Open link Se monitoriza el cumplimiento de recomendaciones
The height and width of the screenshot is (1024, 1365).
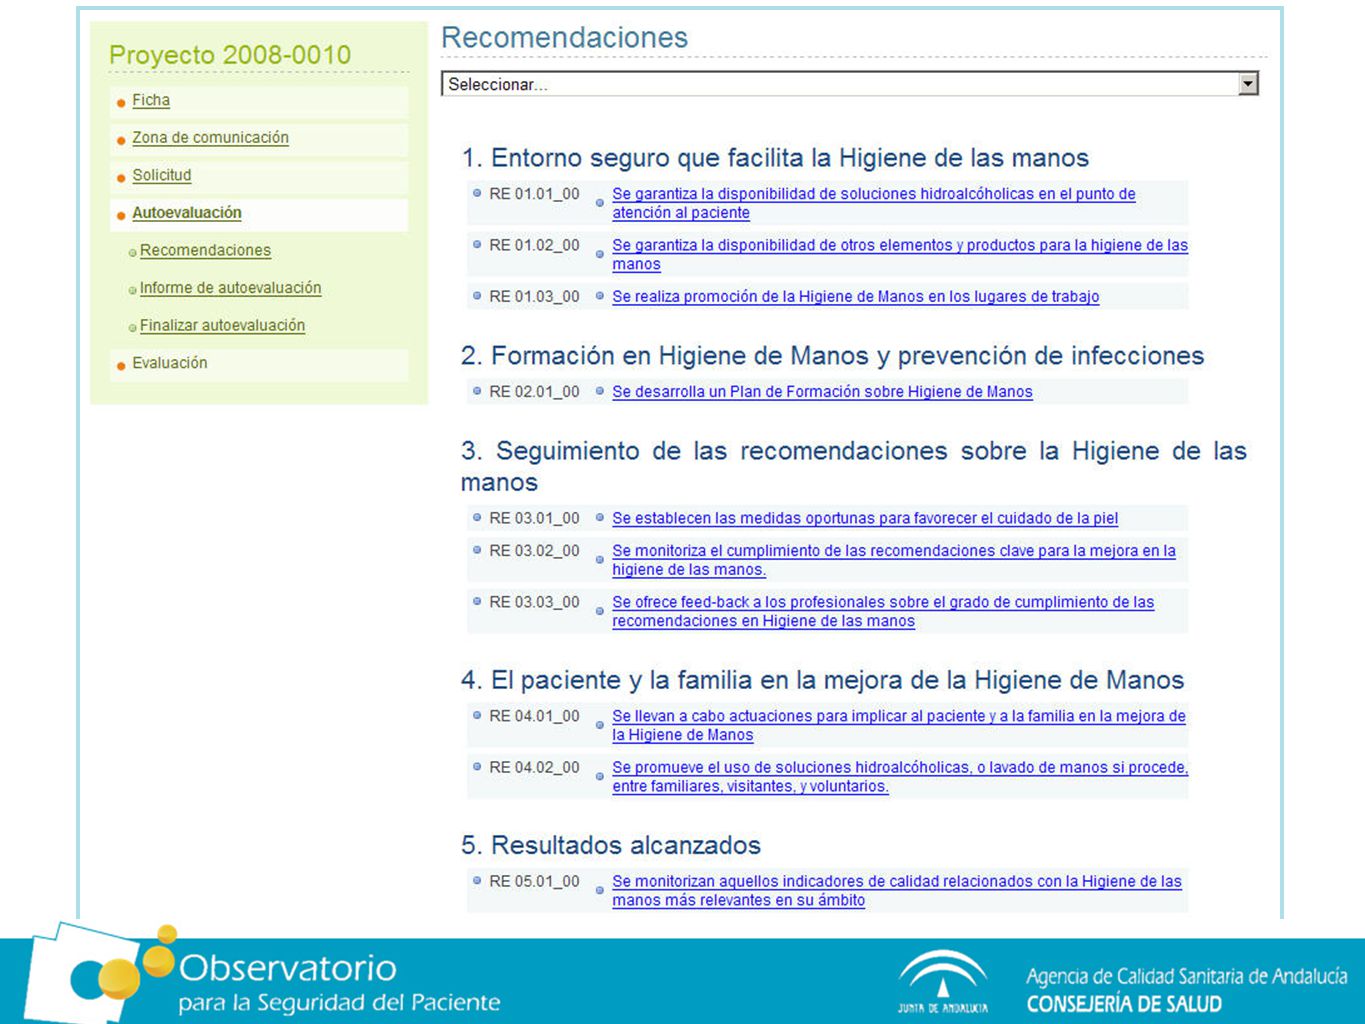click(894, 560)
